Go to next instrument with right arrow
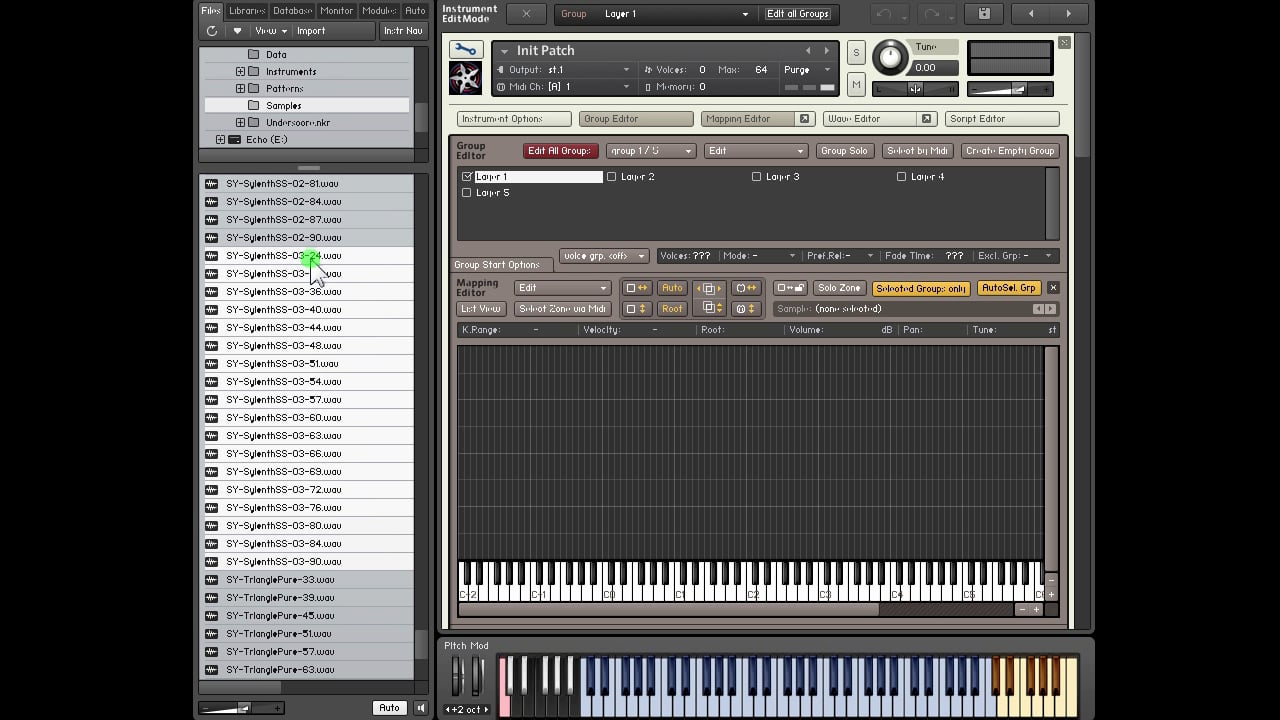The image size is (1280, 720). tap(1068, 14)
